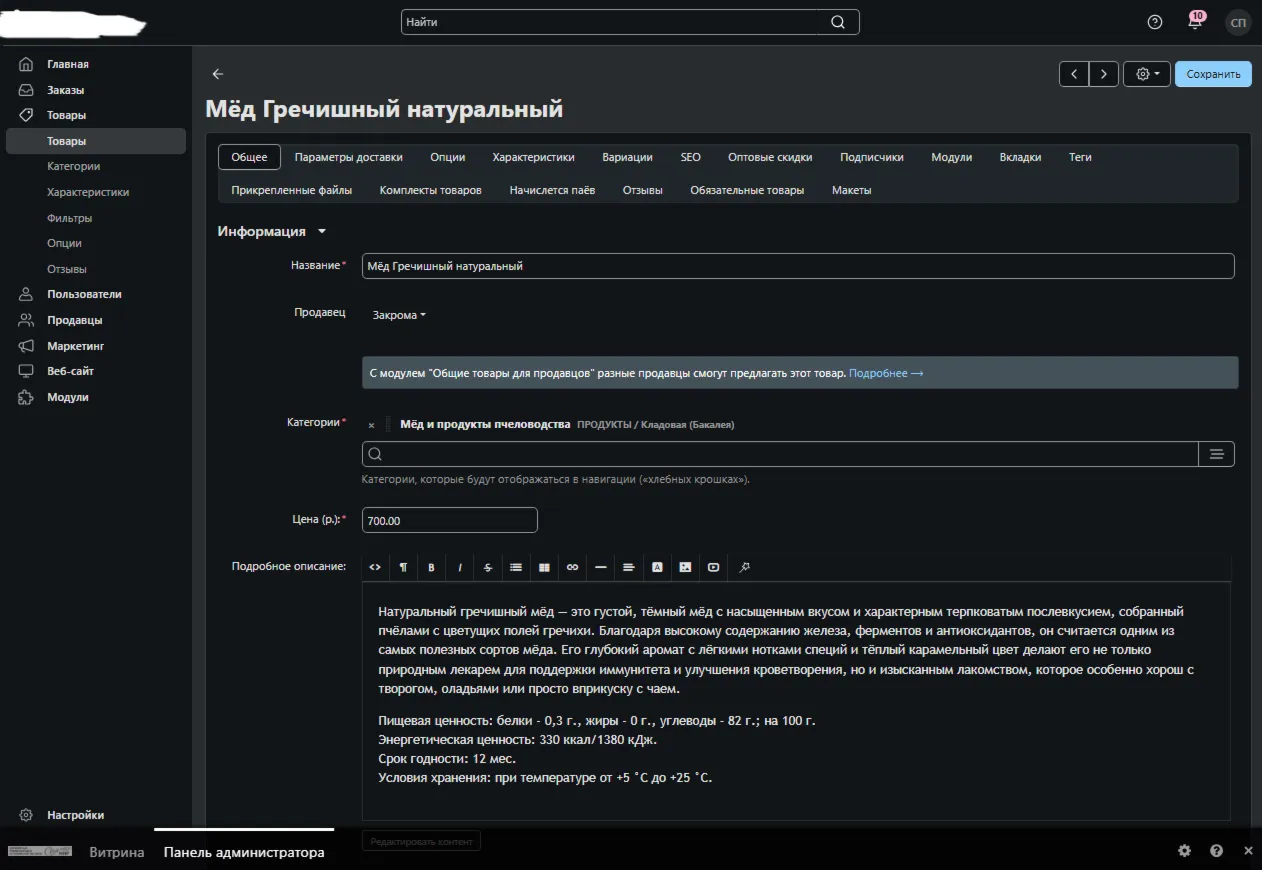Open bottom panel gear settings icon
Image resolution: width=1262 pixels, height=870 pixels.
pos(1184,851)
